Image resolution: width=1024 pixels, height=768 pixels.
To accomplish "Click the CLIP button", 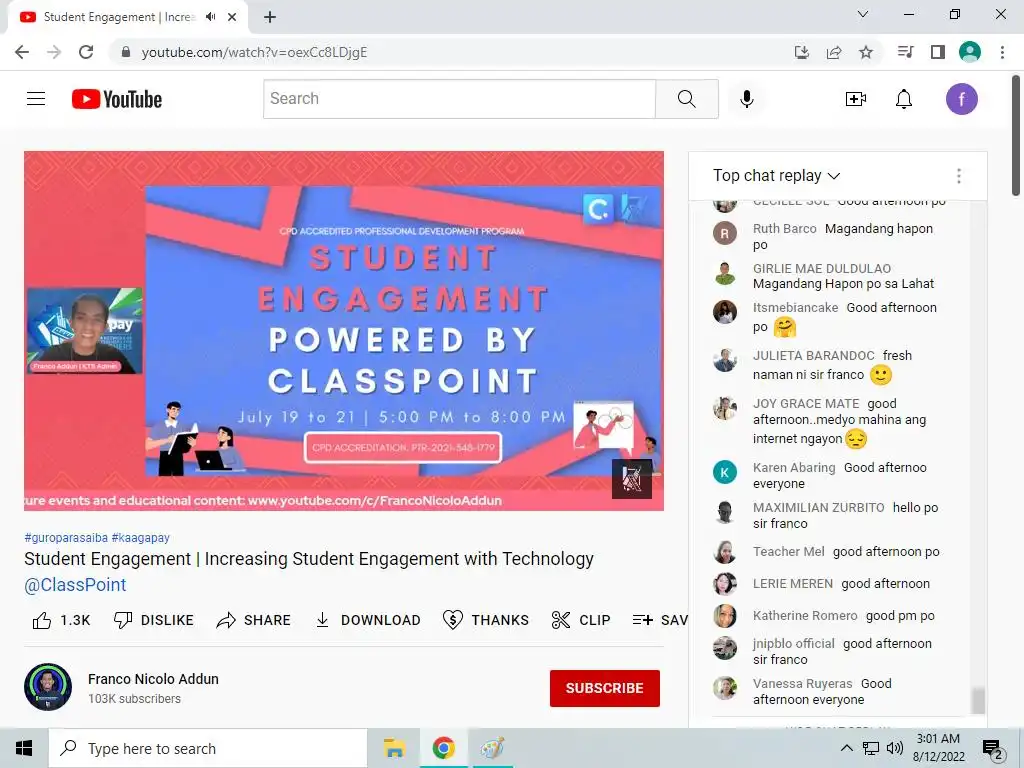I will [x=581, y=620].
